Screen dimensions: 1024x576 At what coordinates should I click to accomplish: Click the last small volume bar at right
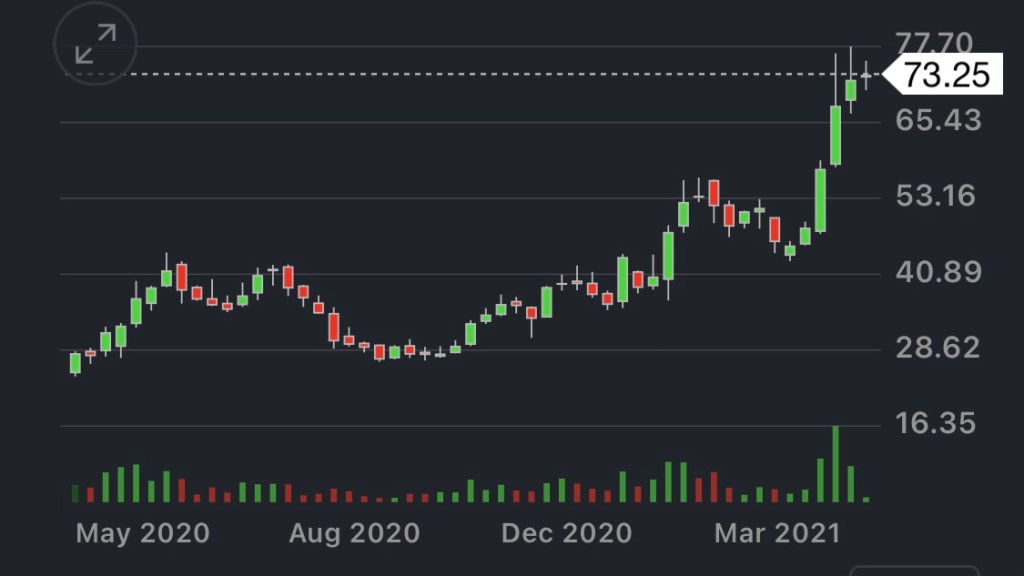pyautogui.click(x=866, y=498)
